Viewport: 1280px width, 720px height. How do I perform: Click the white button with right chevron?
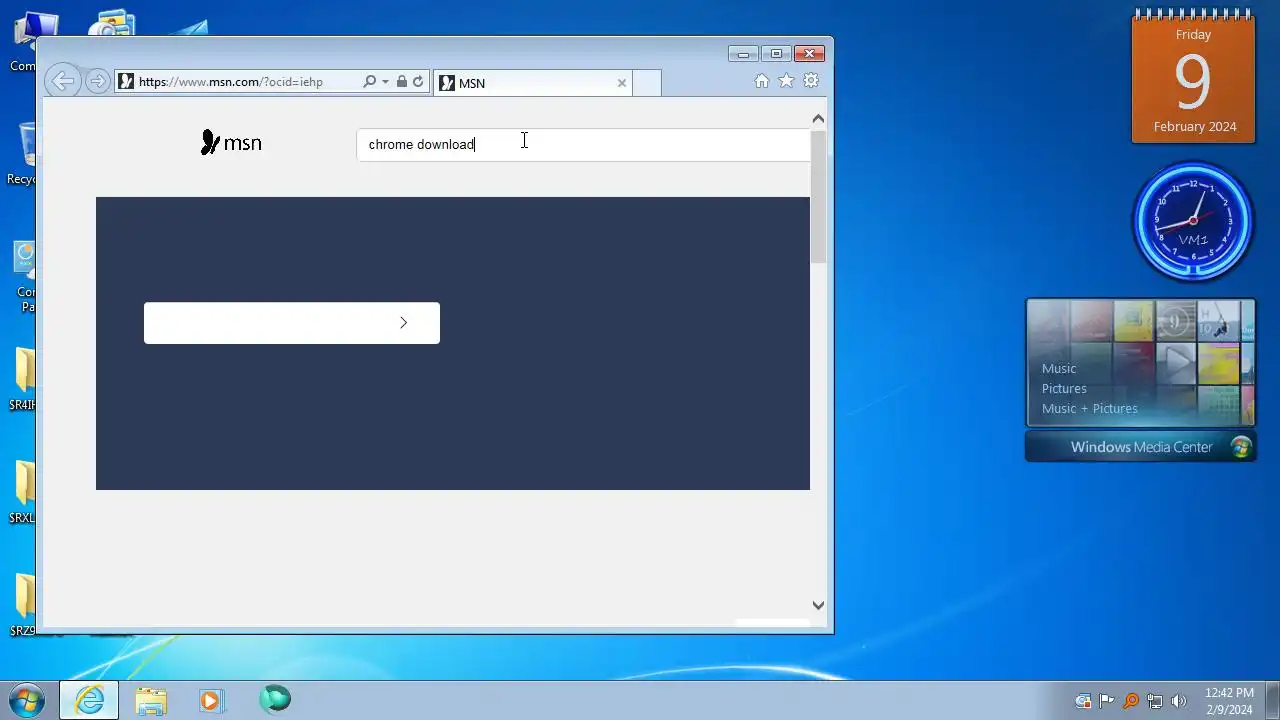click(292, 323)
